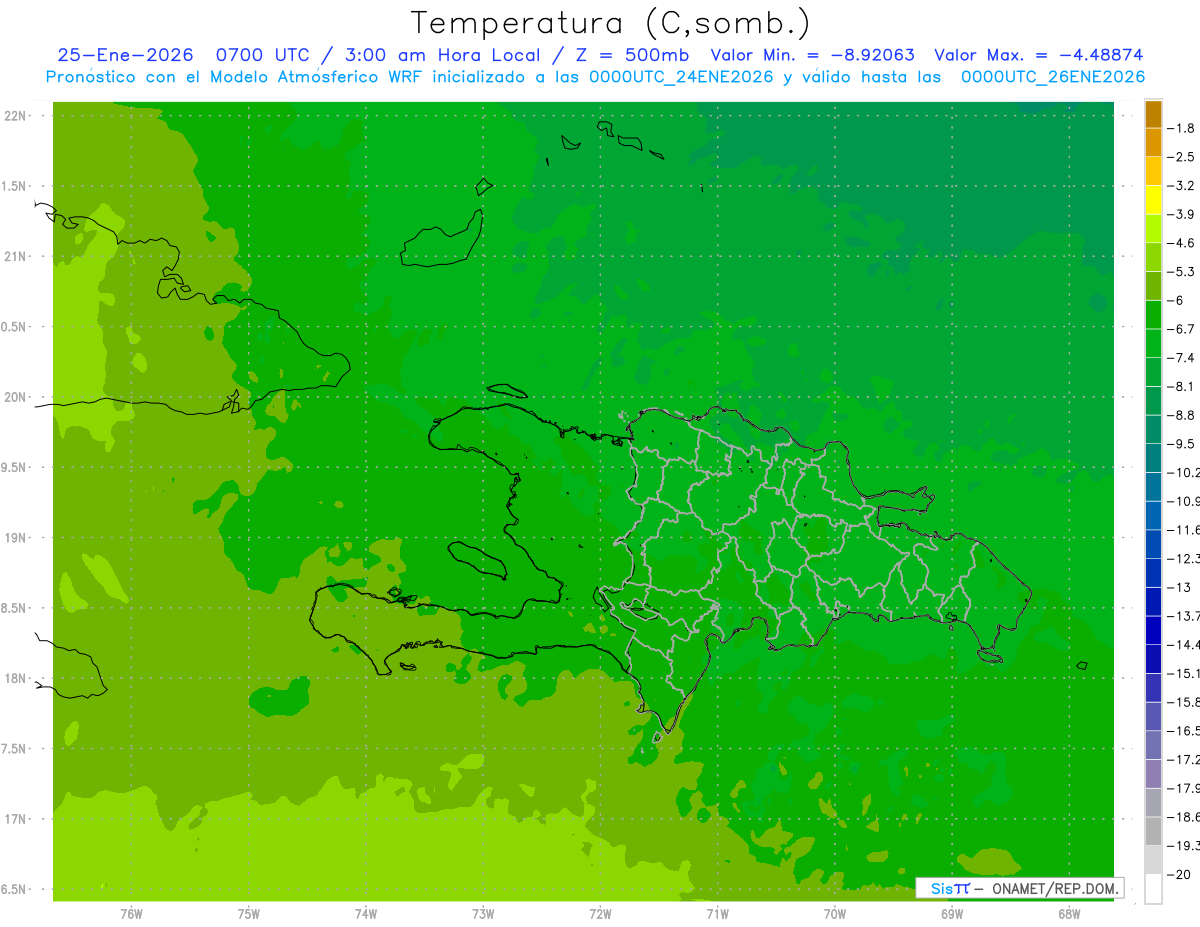Select the '-3.2' legend value

(1181, 186)
